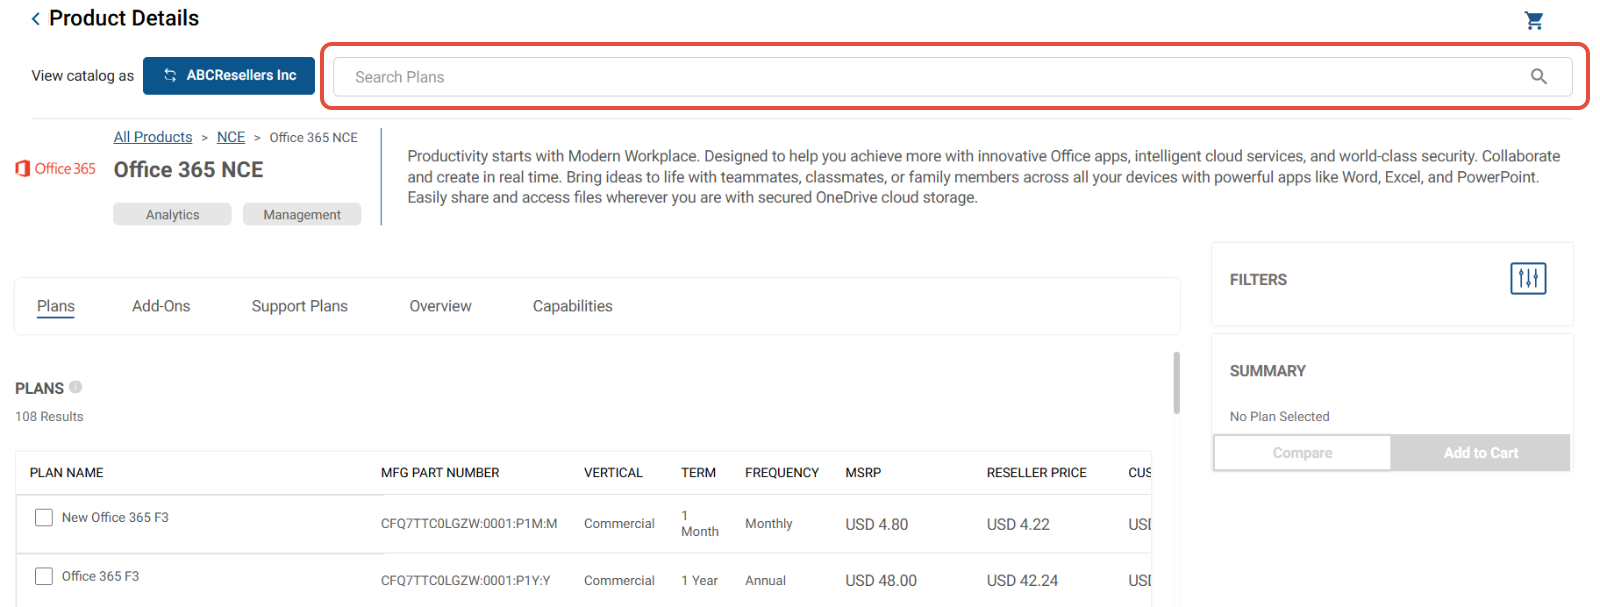Click the plans list vertical scrollbar

(1177, 383)
